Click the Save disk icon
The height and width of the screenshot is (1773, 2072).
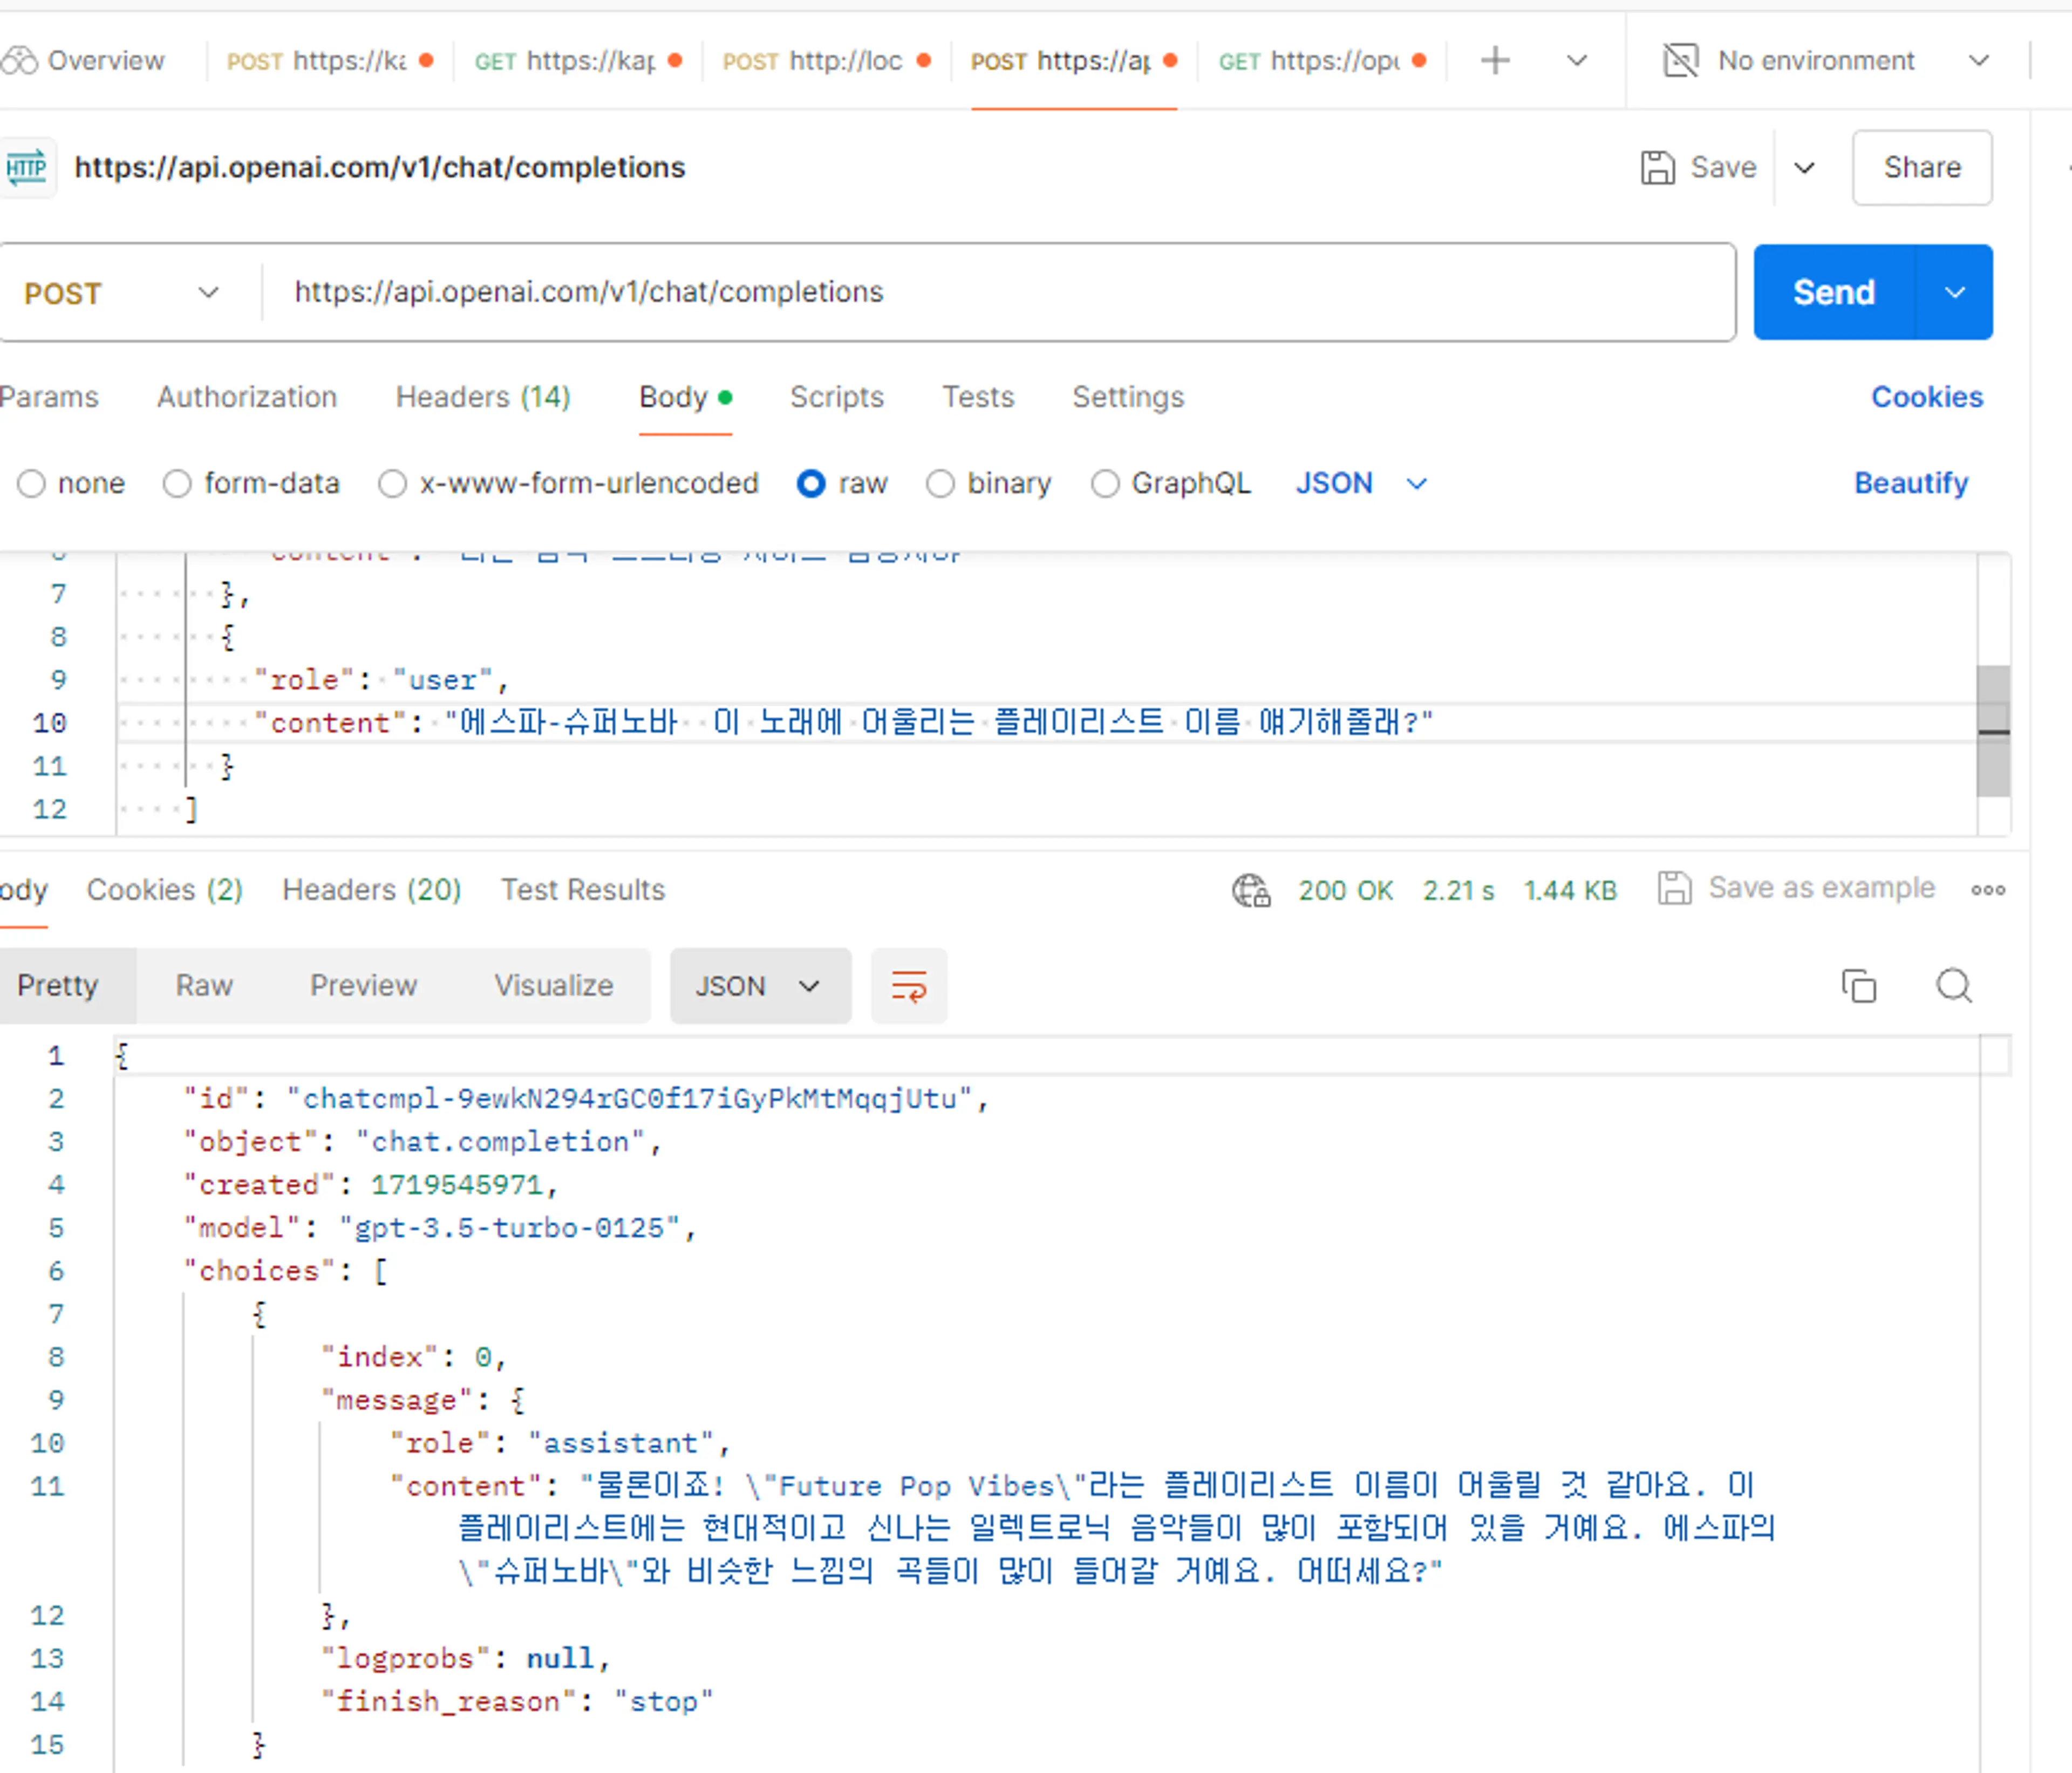(1657, 167)
